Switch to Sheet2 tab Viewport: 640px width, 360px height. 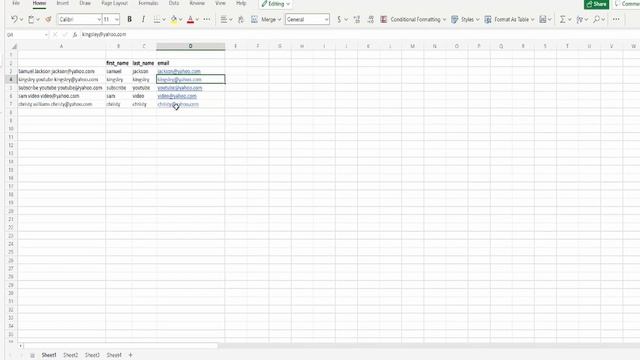[x=71, y=355]
